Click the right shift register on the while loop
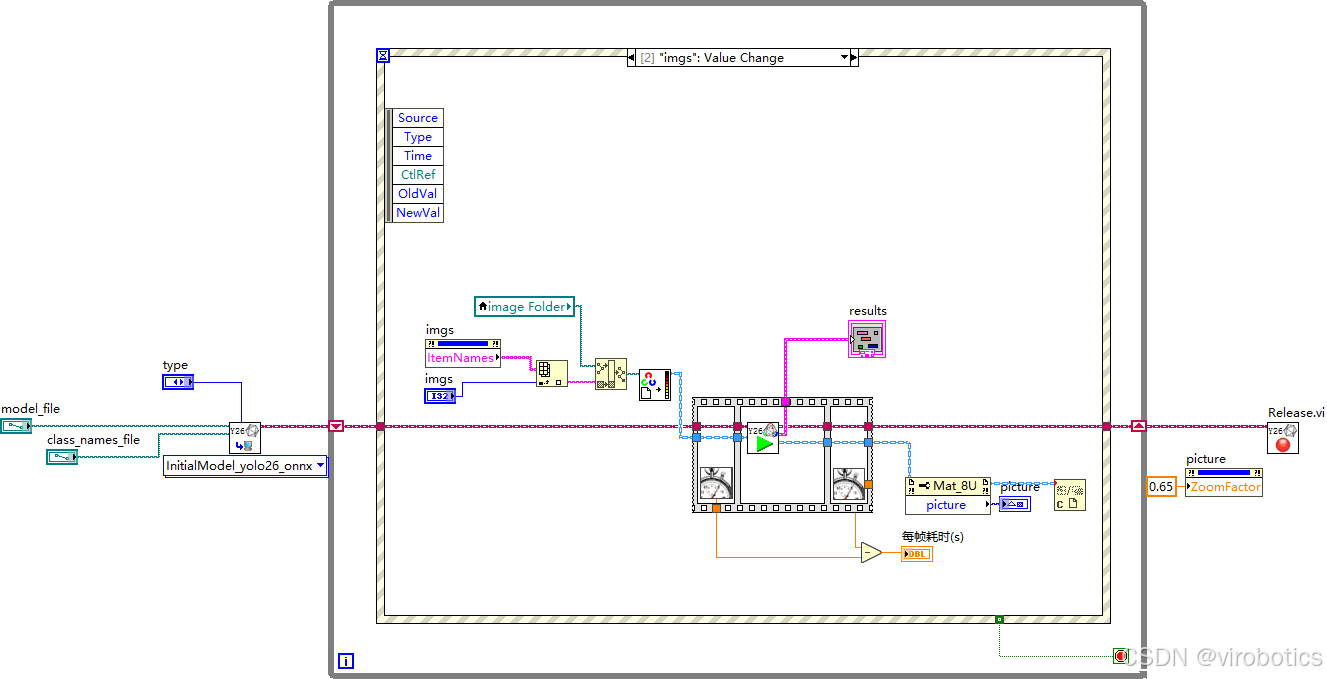Viewport: 1327px width, 679px height. point(1138,426)
